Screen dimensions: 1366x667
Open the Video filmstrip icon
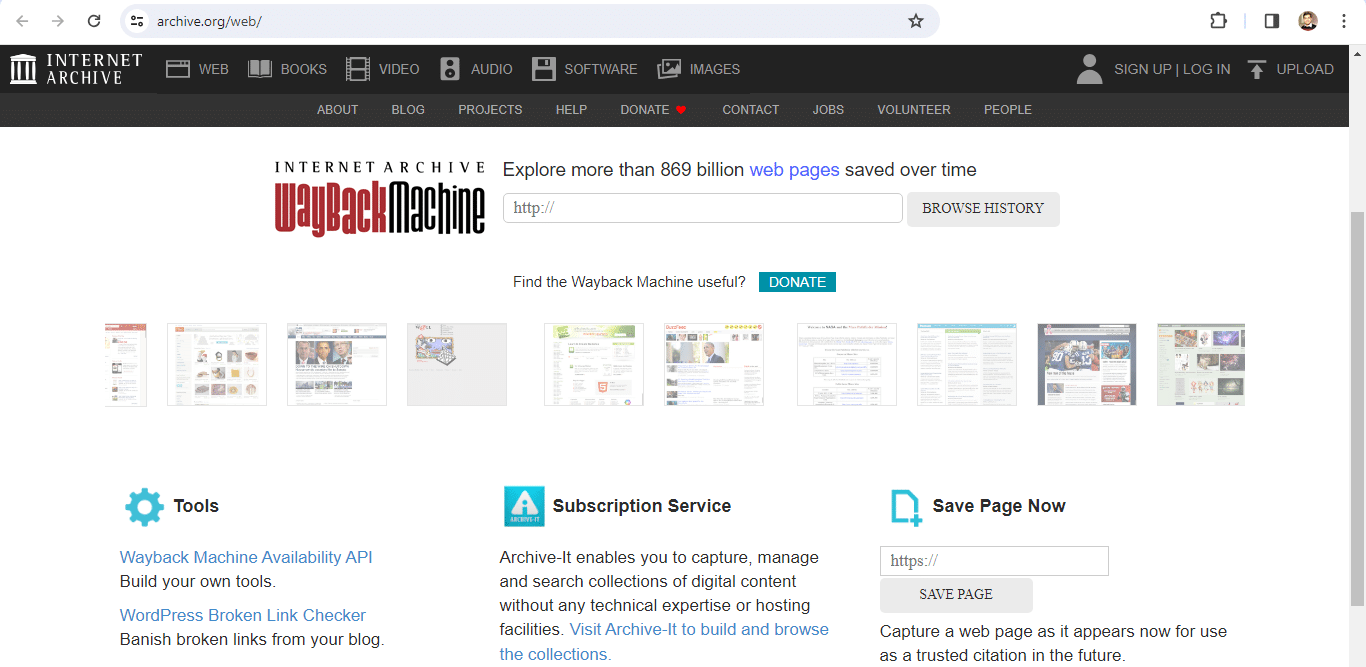358,69
